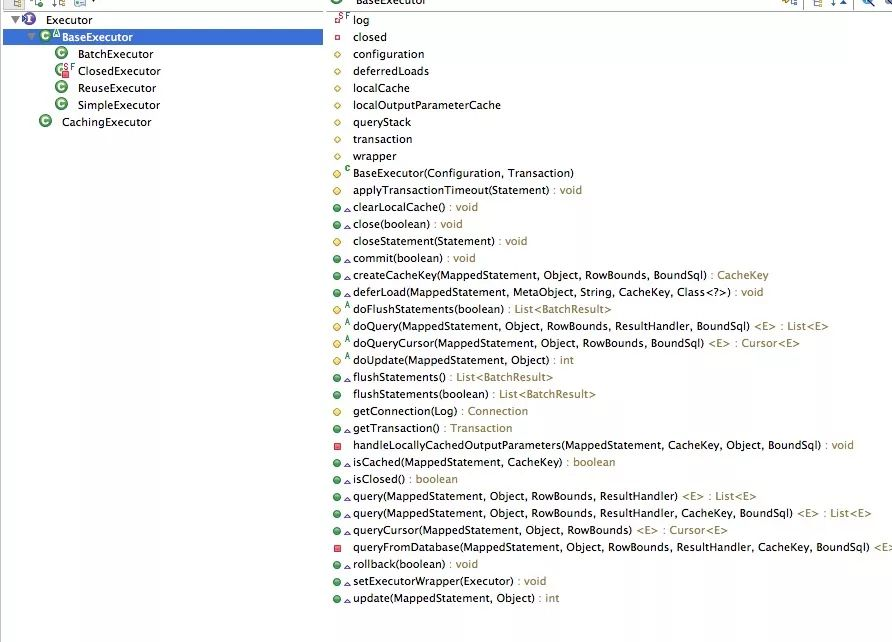
Task: Click the Executor interface icon
Action: click(28, 19)
